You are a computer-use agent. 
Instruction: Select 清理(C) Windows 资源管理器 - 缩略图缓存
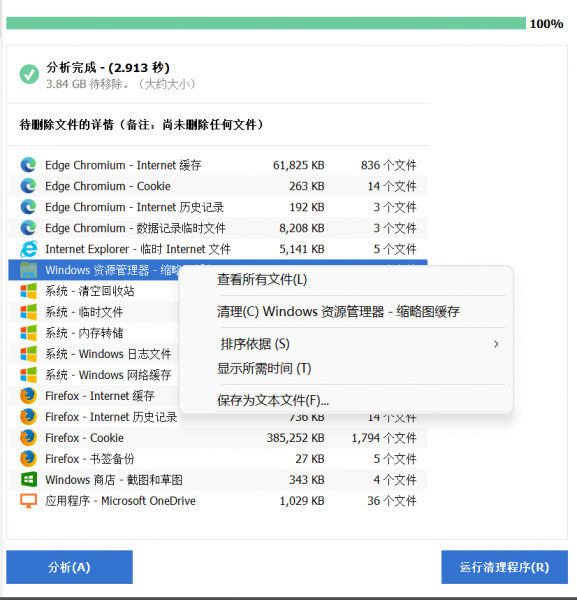point(338,311)
